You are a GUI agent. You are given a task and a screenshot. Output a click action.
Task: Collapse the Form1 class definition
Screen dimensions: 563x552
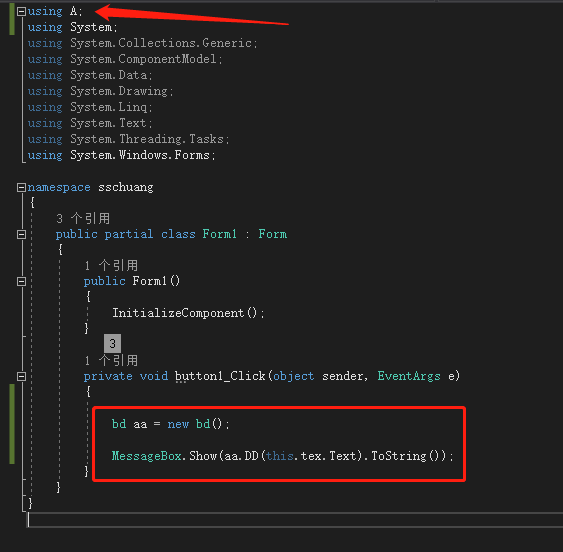point(21,234)
